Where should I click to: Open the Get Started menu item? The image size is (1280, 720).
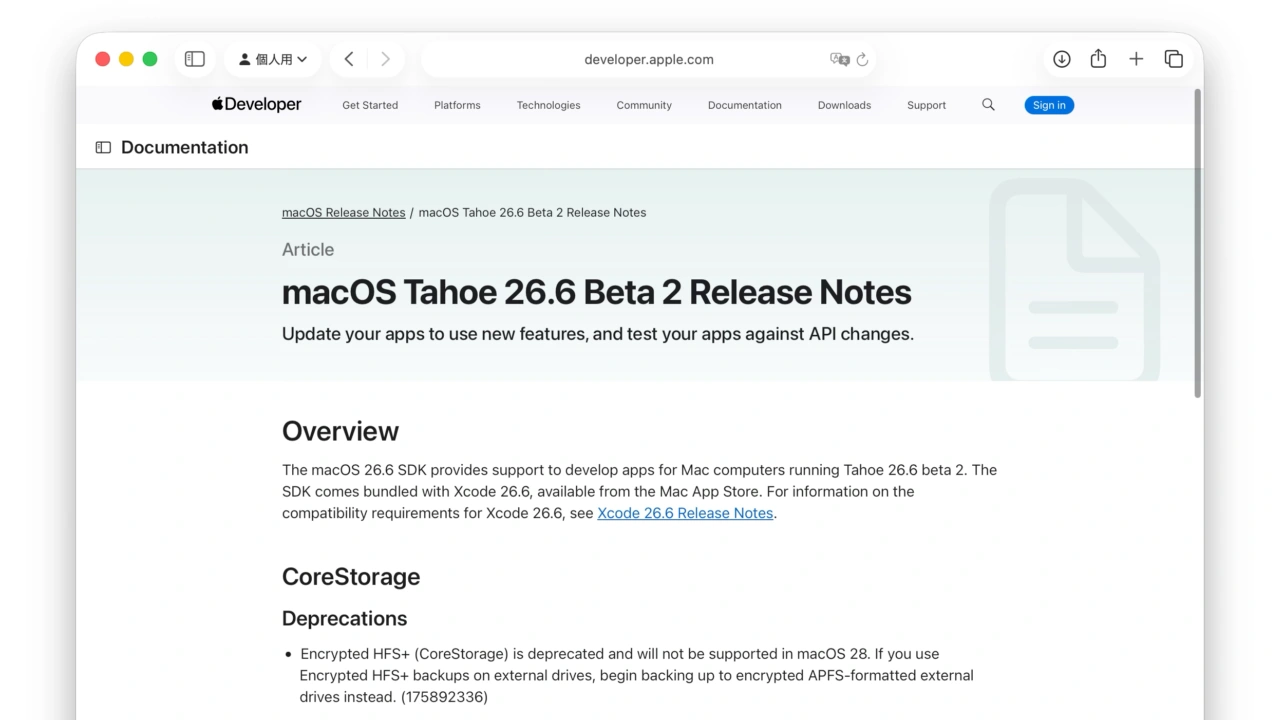click(x=370, y=105)
